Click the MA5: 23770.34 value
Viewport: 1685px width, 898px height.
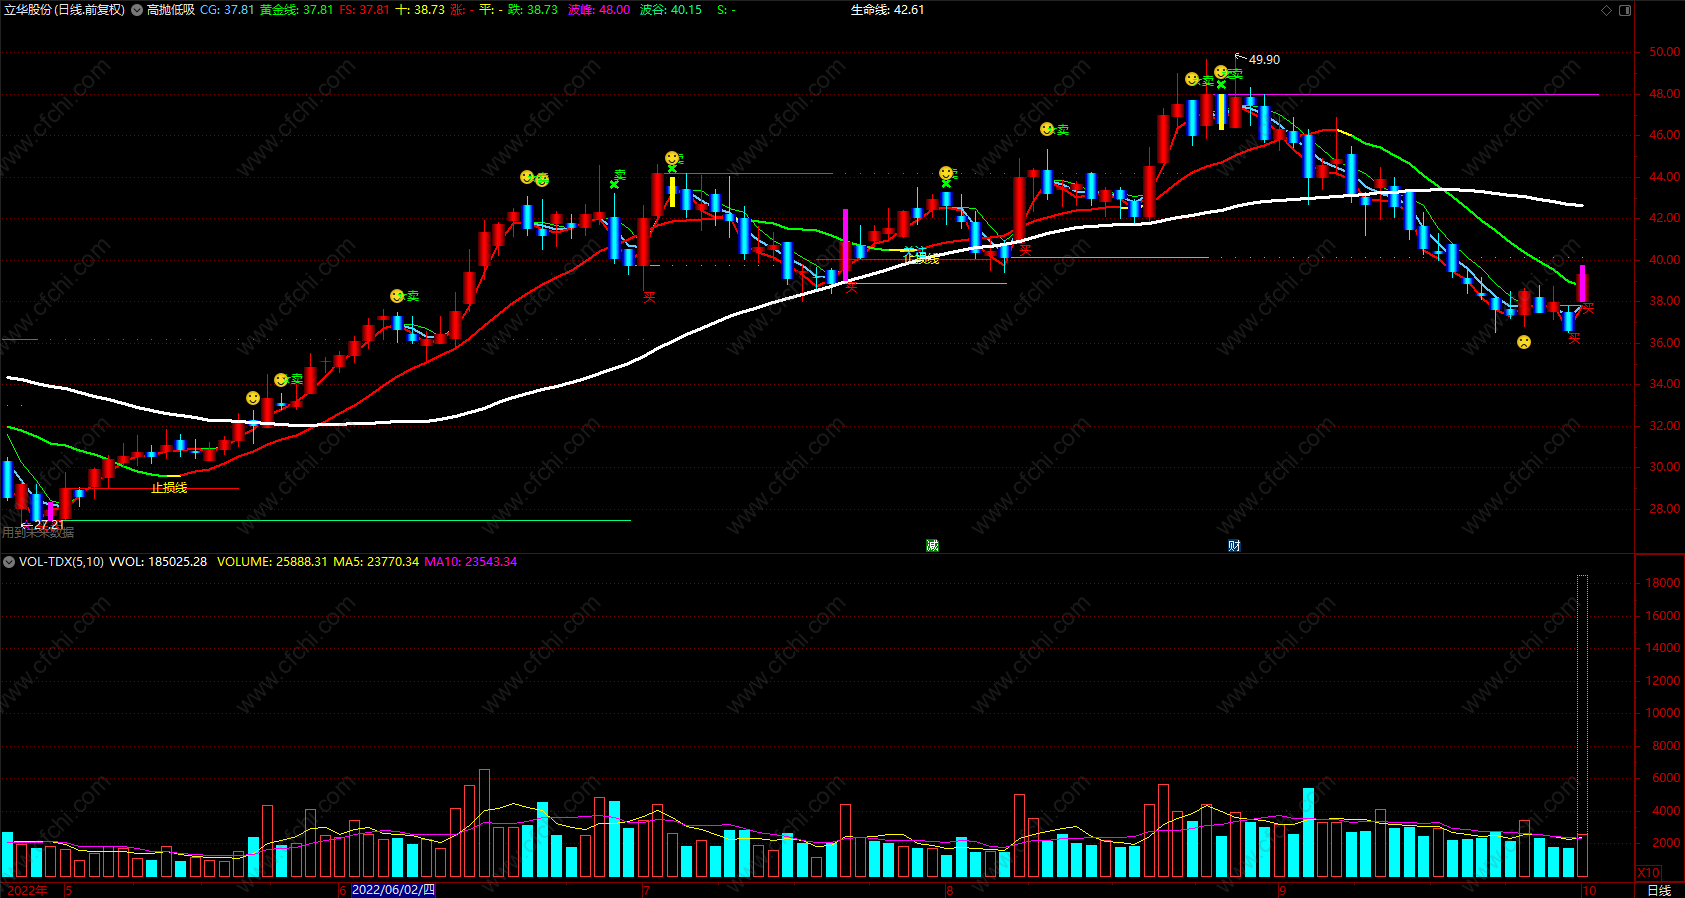coord(376,562)
